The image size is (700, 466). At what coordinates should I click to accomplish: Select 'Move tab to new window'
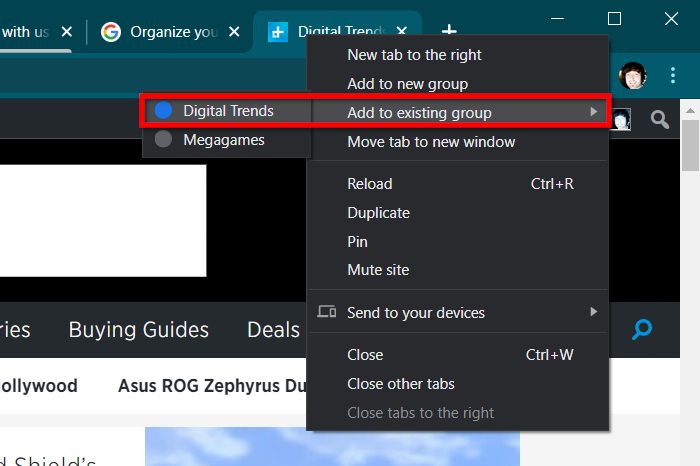pos(458,142)
